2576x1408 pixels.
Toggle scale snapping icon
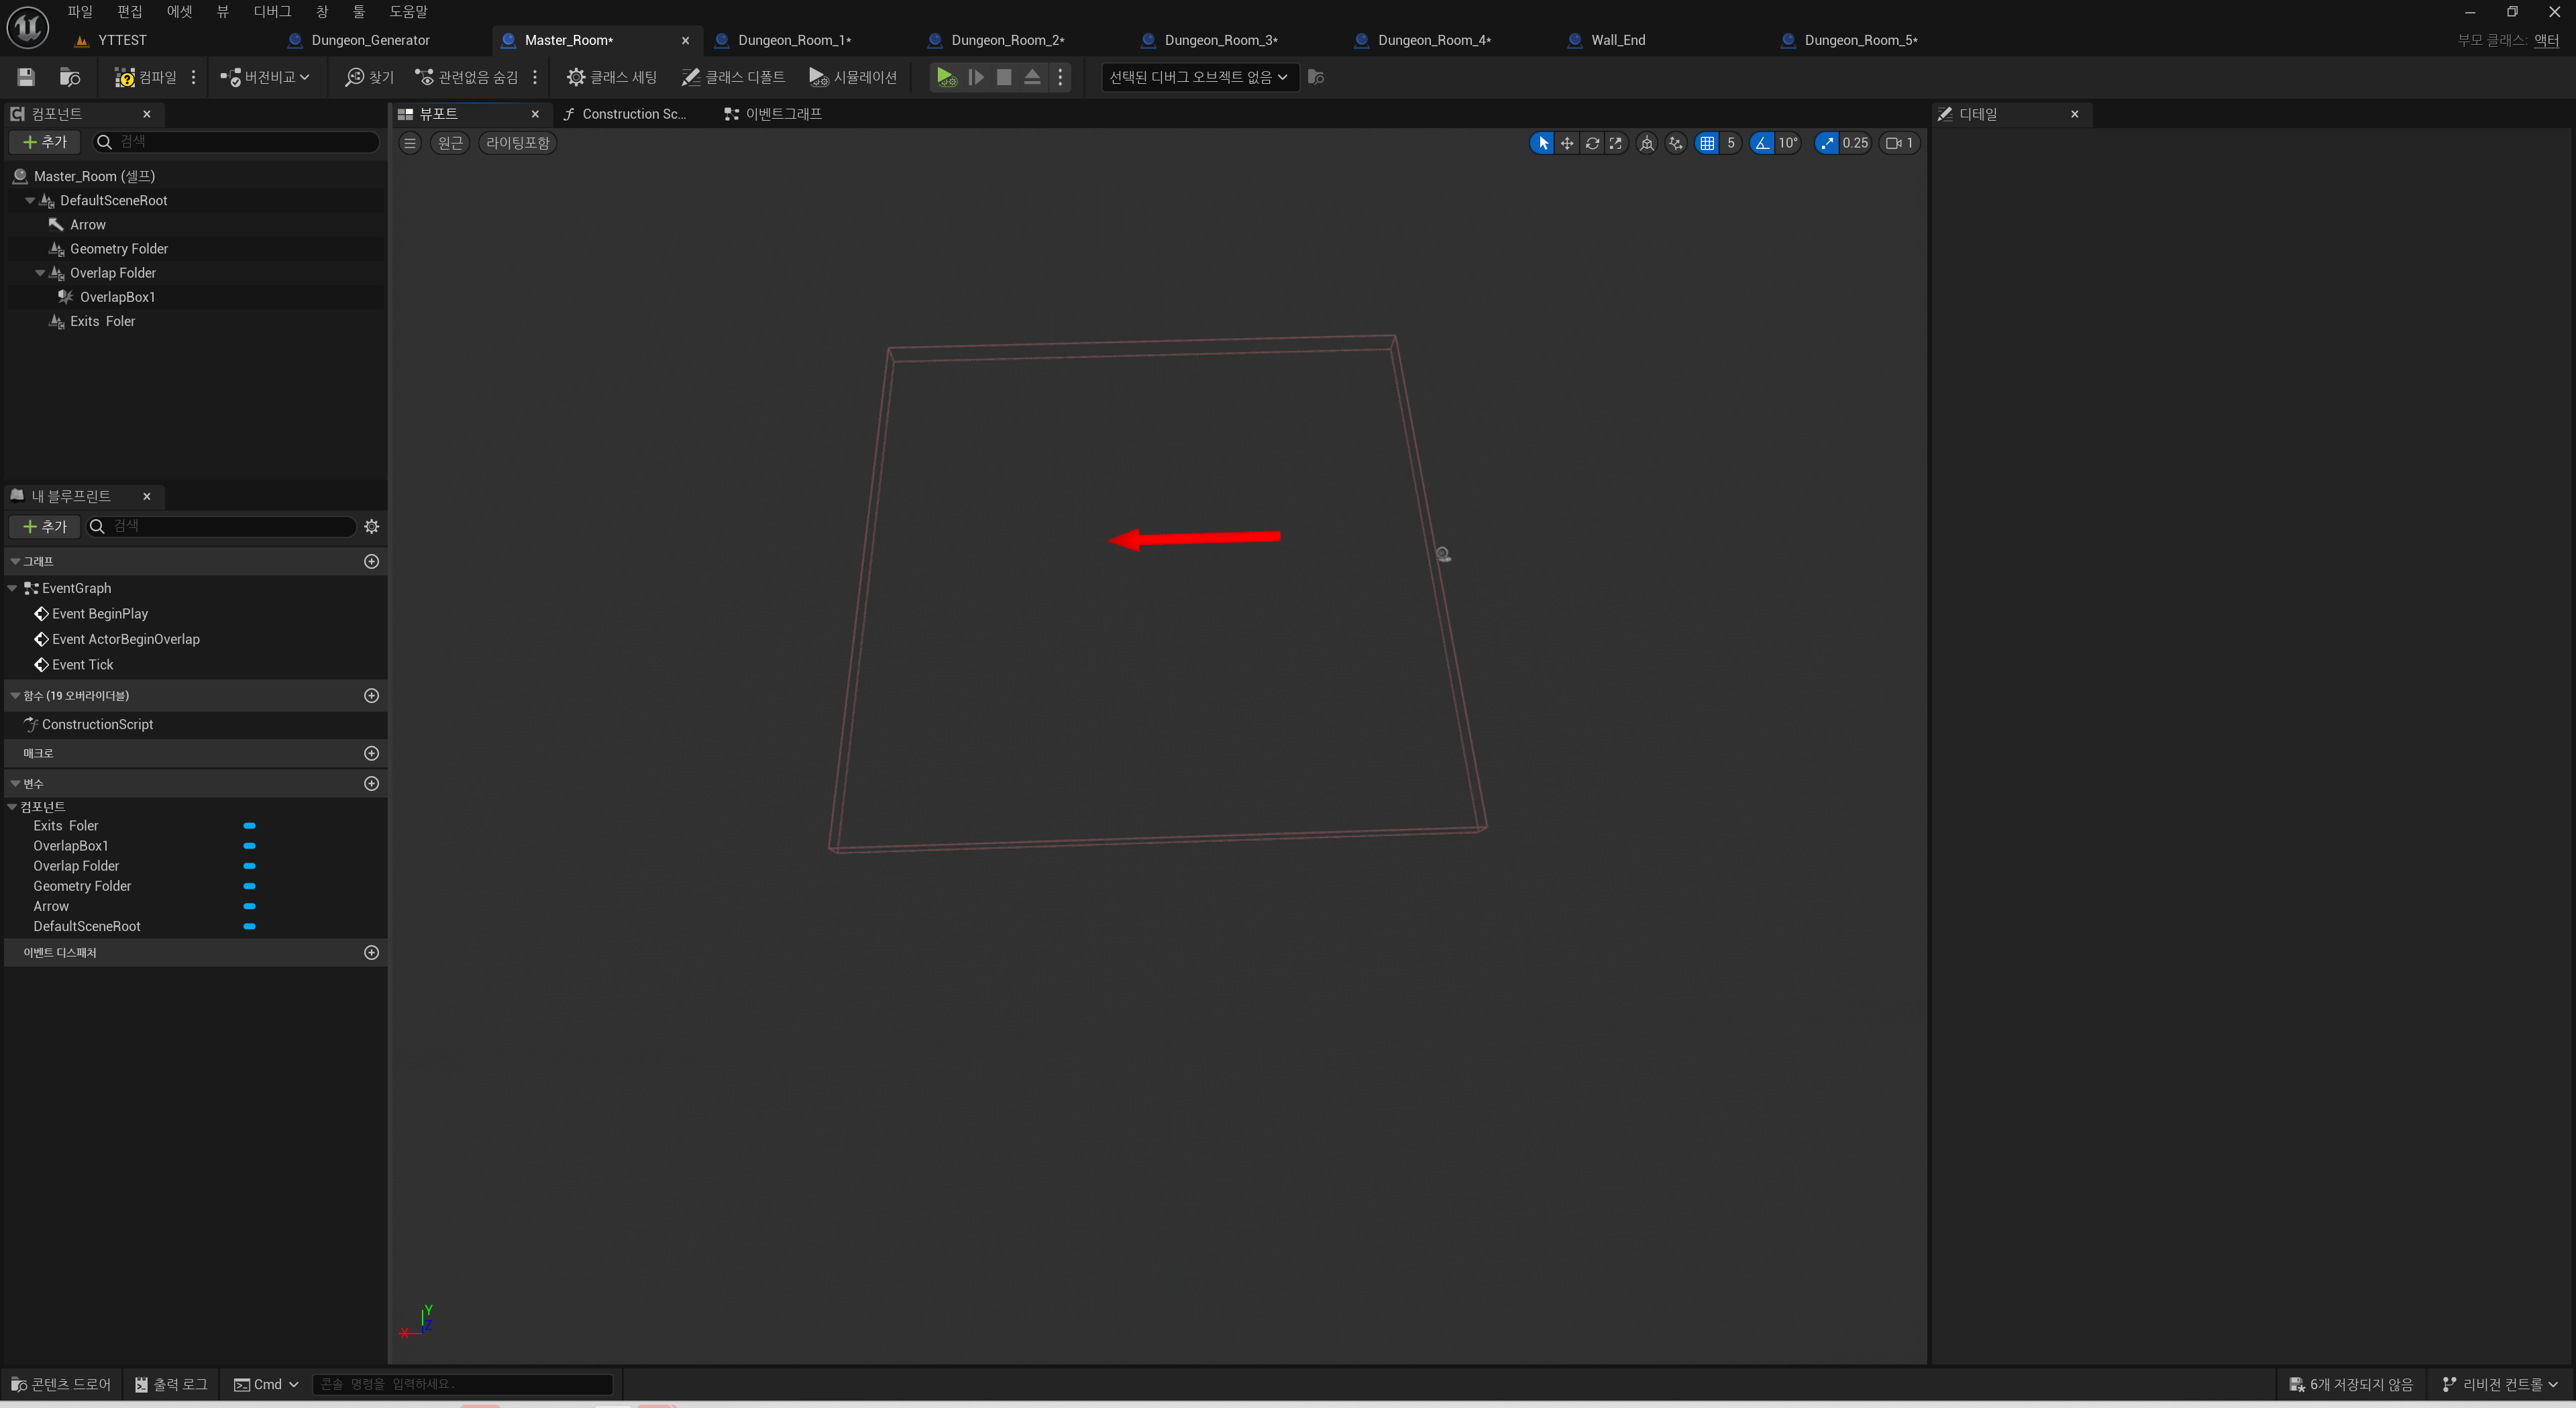click(1827, 143)
